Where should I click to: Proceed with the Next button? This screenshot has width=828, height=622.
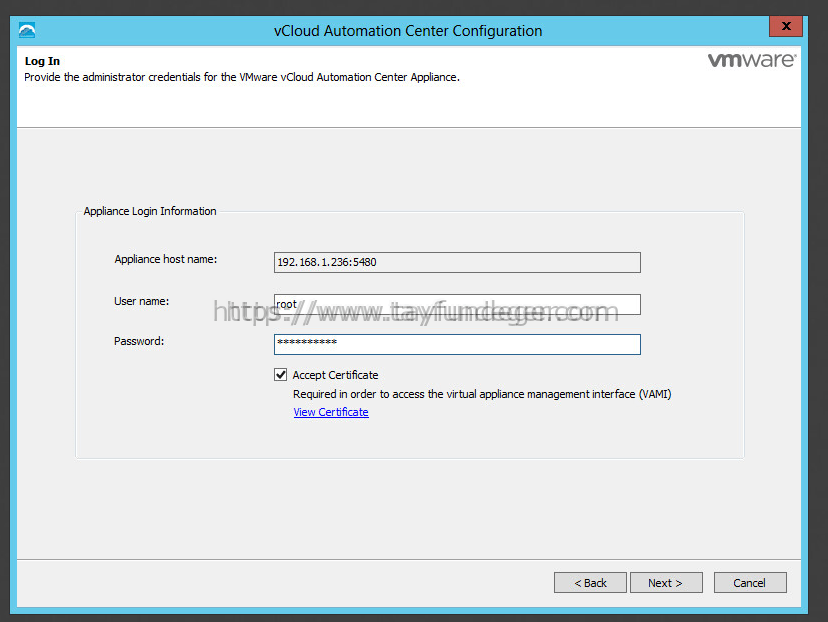coord(666,583)
